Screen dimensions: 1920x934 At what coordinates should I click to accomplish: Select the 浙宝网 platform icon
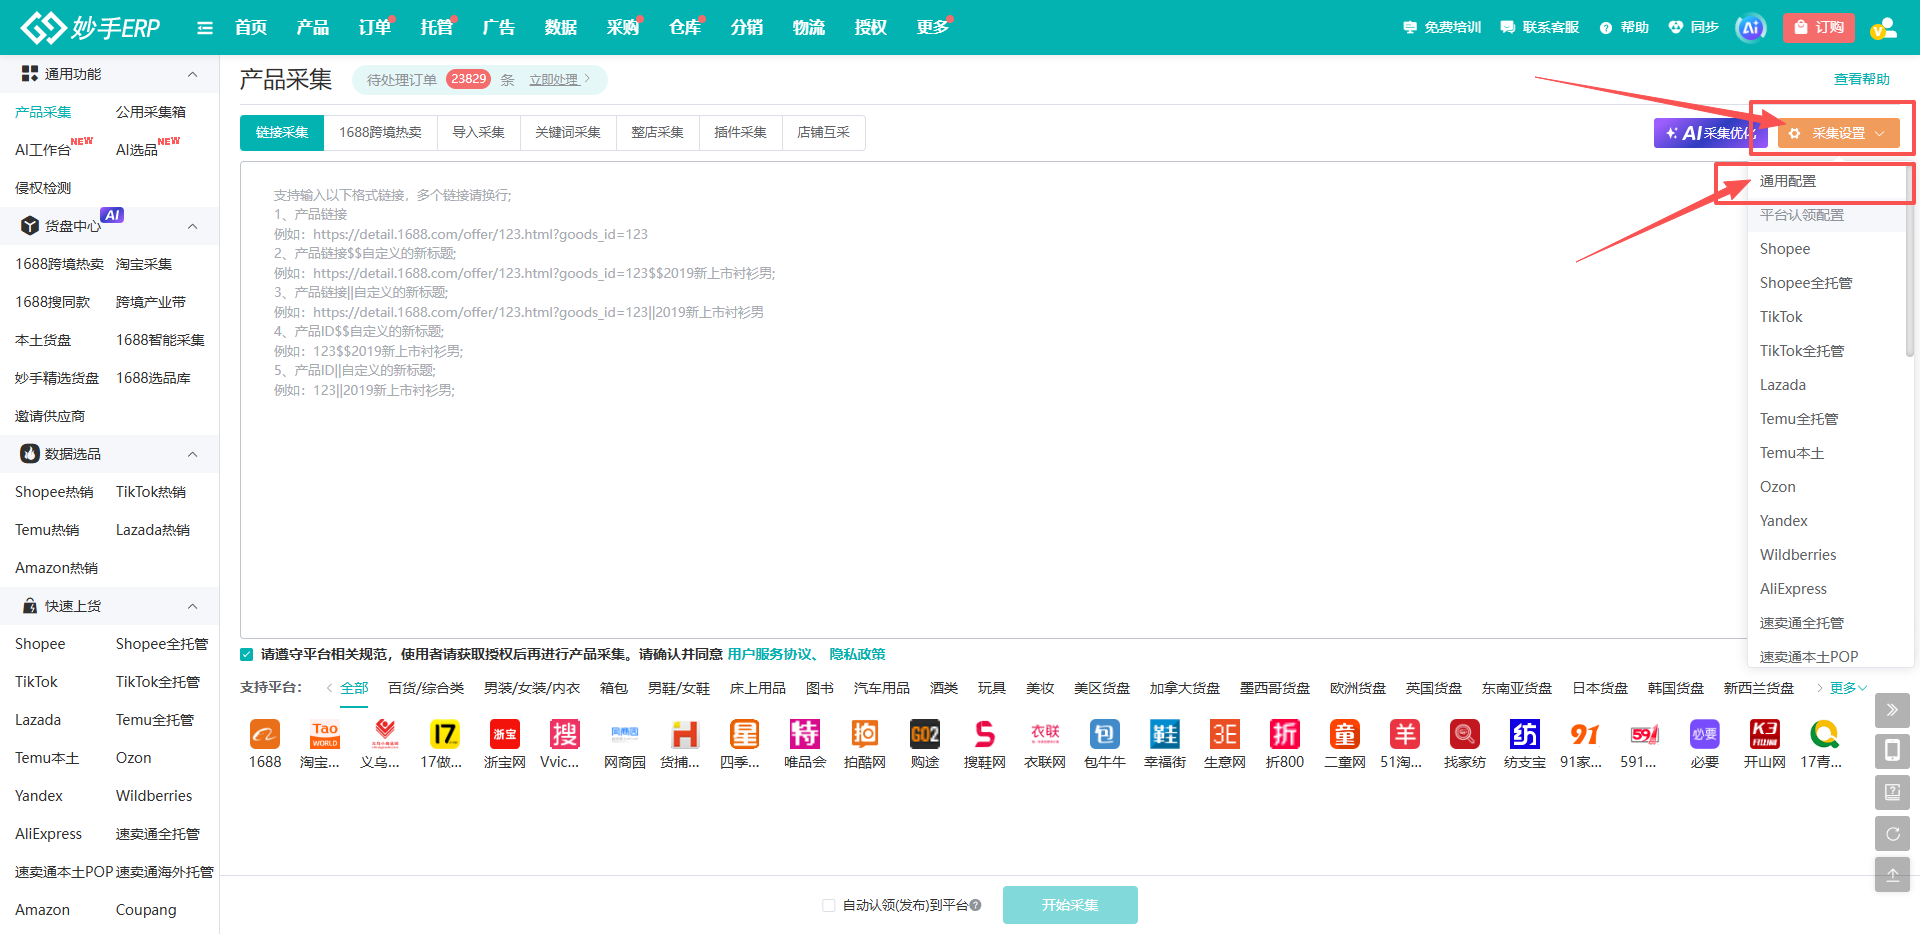[x=505, y=735]
